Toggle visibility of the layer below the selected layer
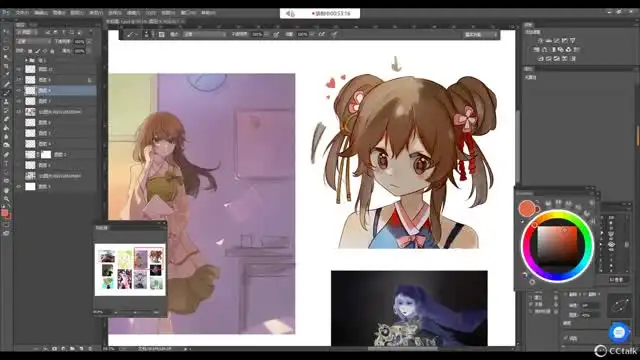The image size is (640, 360). pyautogui.click(x=19, y=101)
